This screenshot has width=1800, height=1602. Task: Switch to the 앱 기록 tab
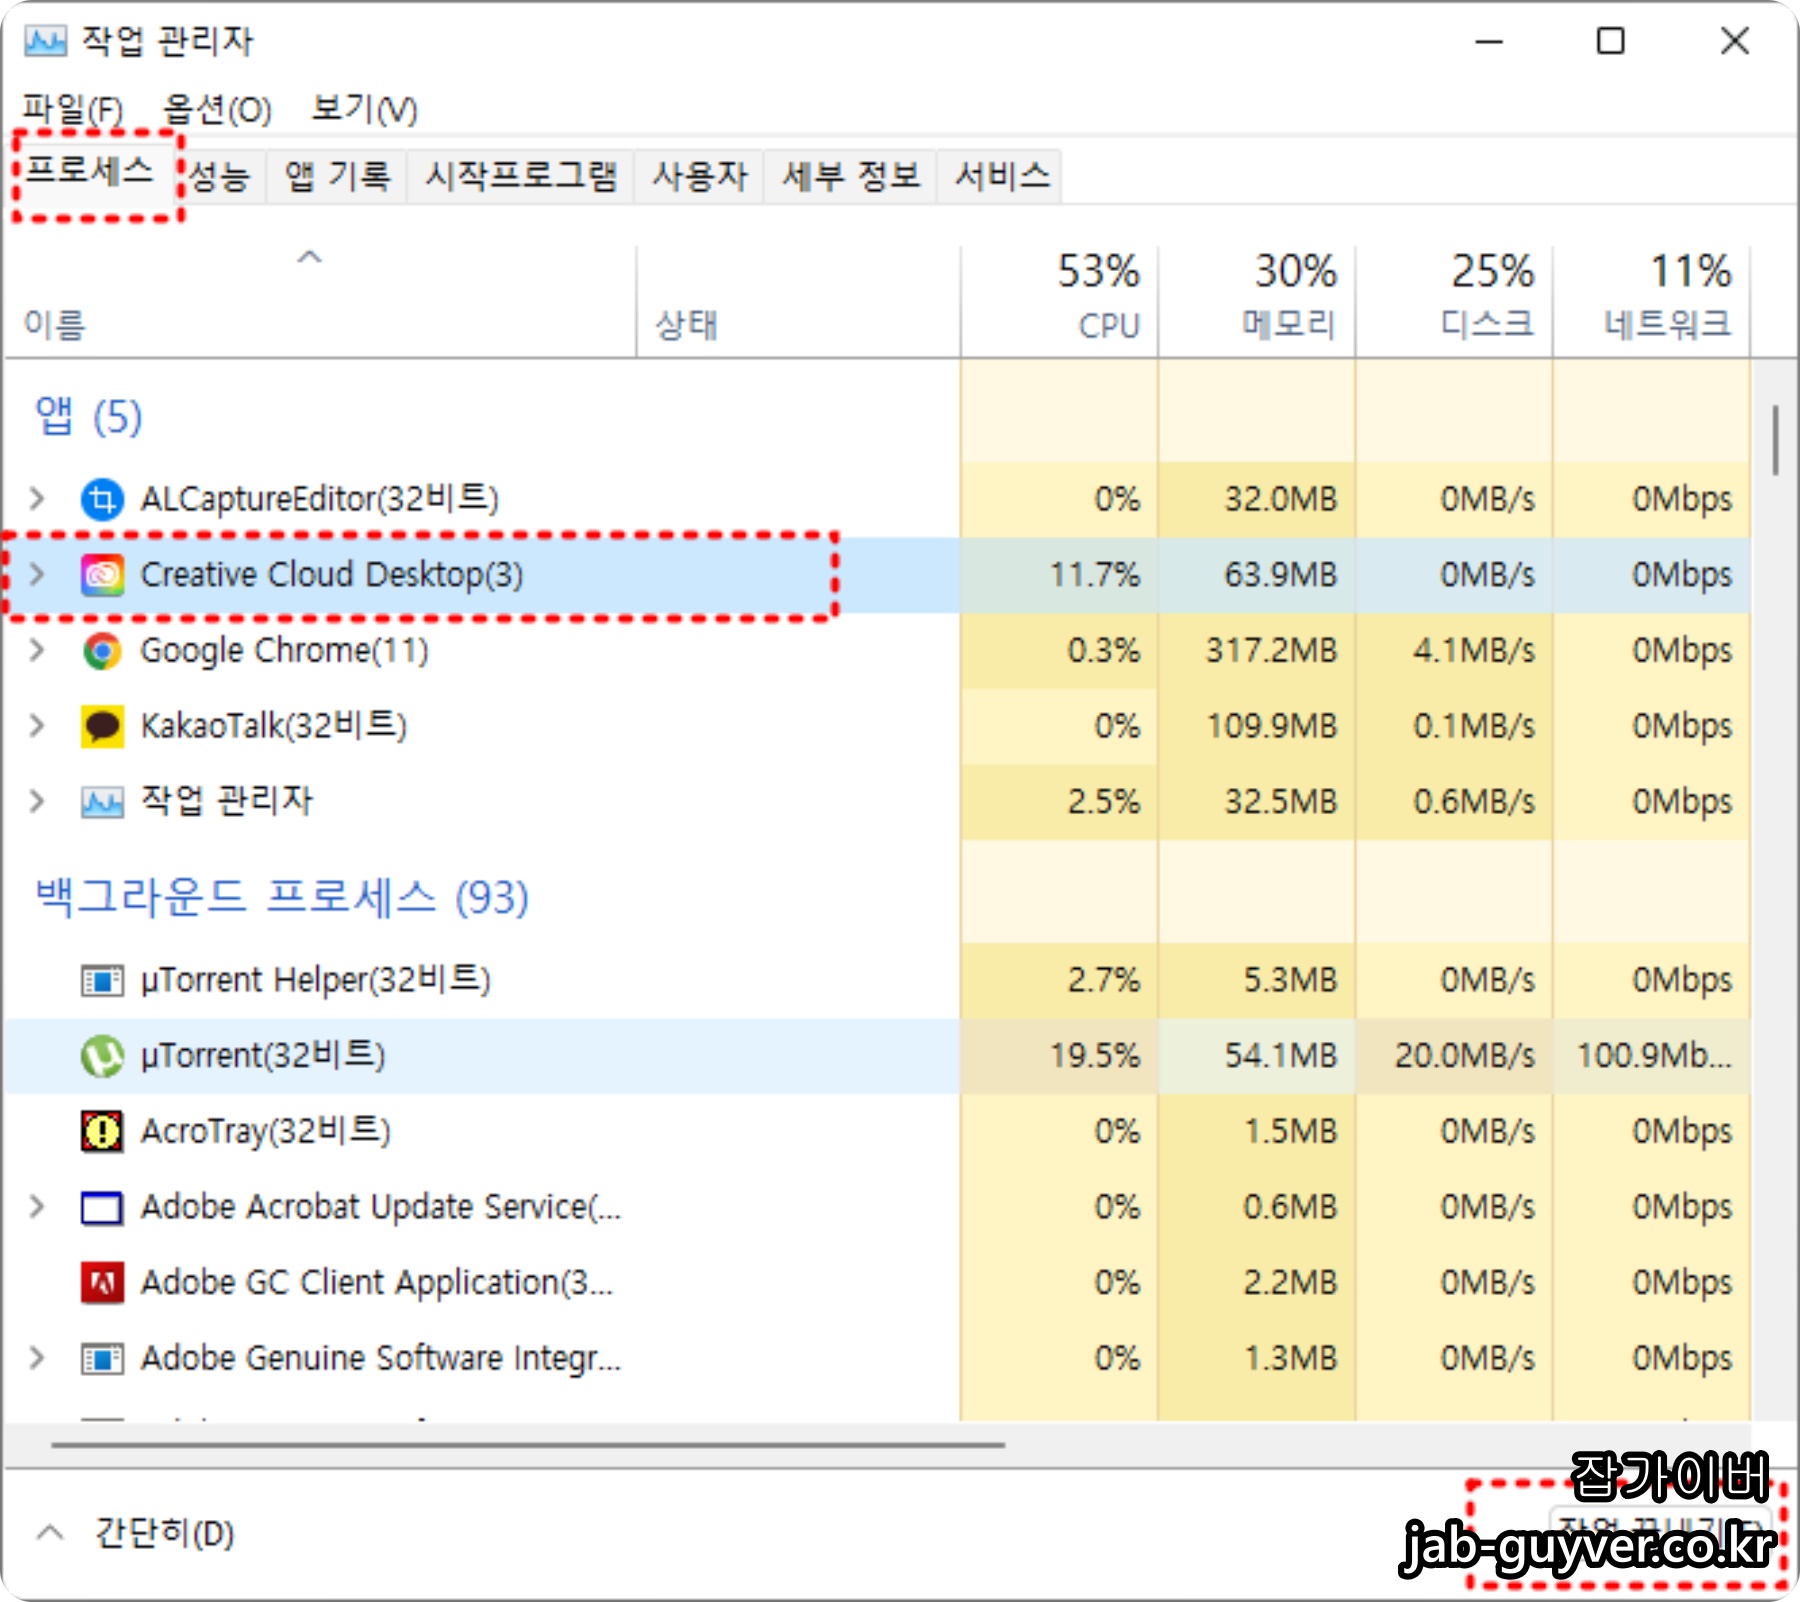(337, 177)
